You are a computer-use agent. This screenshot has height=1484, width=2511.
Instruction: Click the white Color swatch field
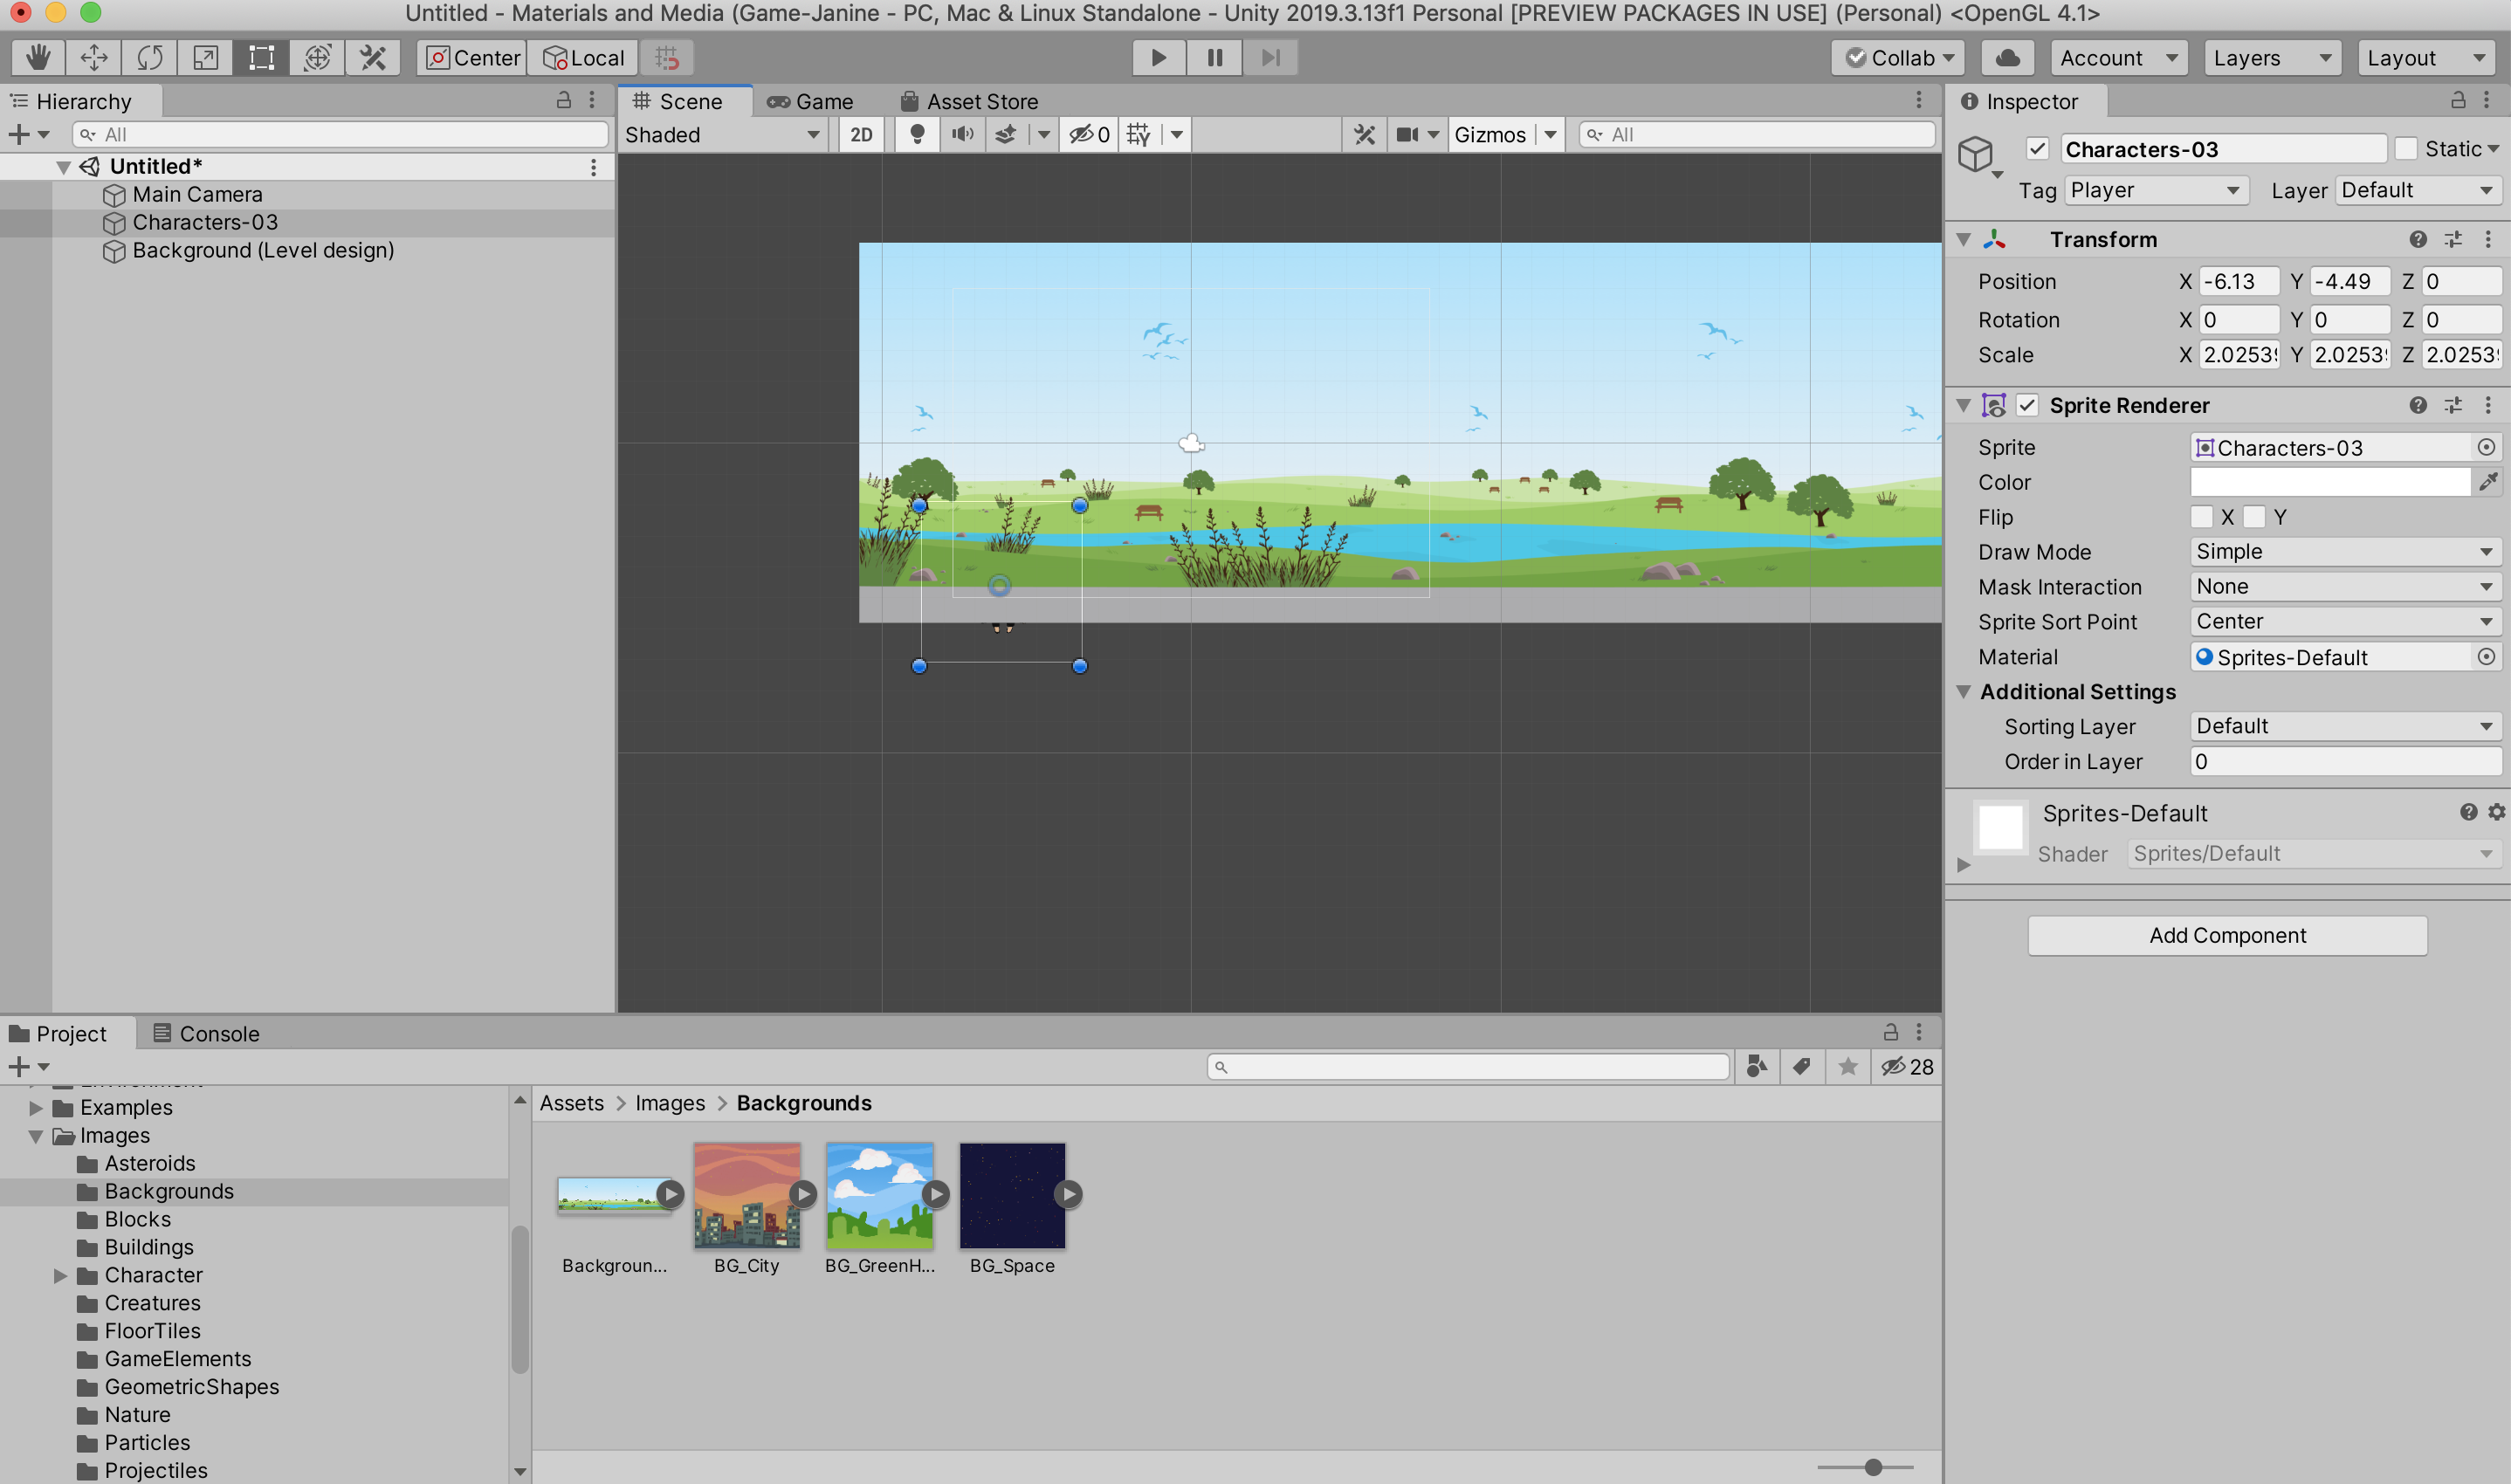click(x=2330, y=482)
